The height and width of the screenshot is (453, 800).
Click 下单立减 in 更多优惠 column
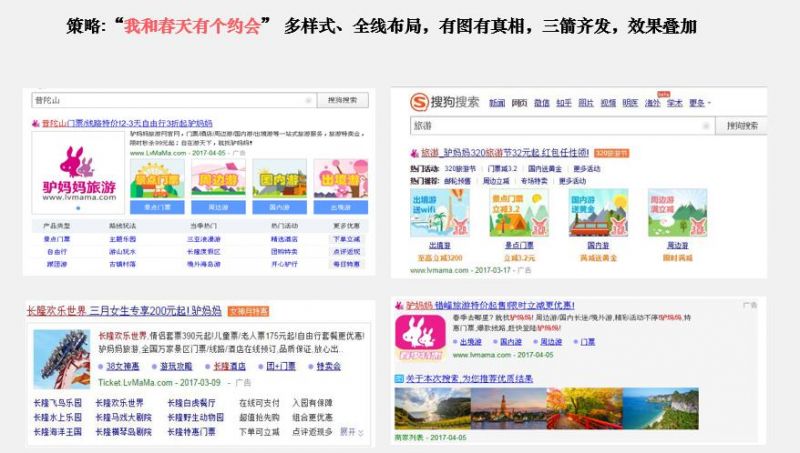(x=346, y=239)
